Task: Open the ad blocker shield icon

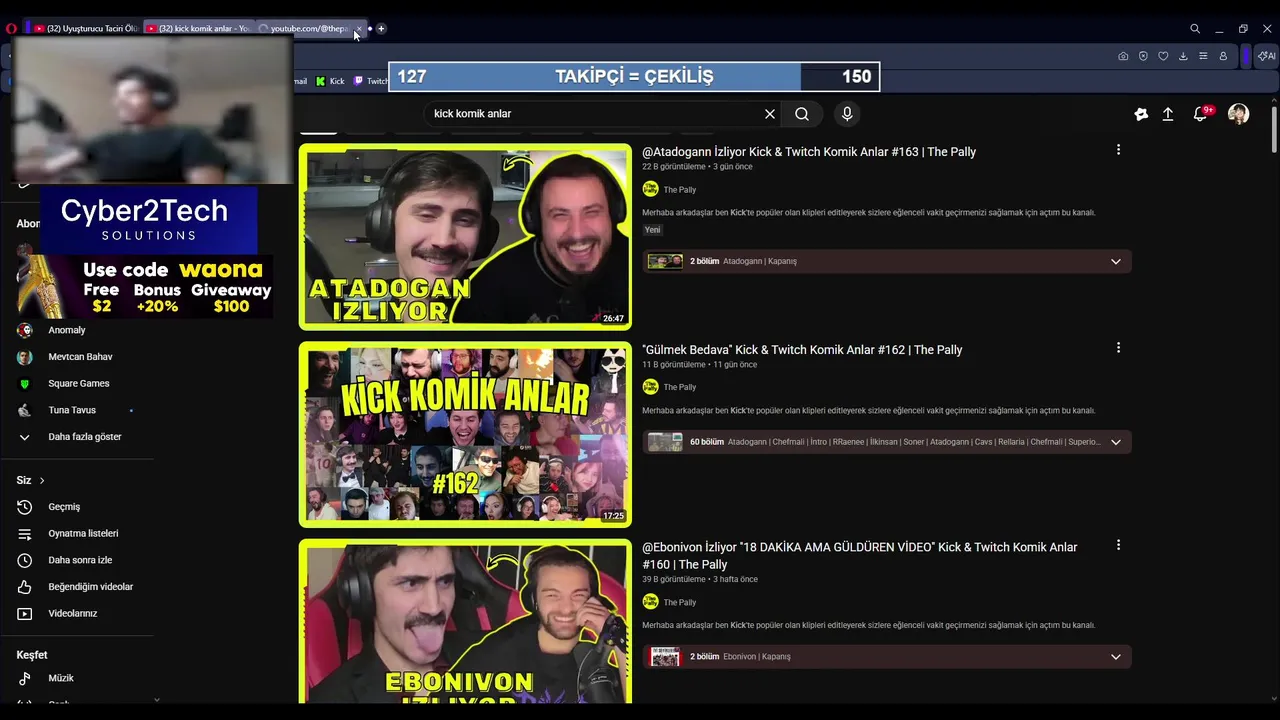Action: (x=1143, y=56)
